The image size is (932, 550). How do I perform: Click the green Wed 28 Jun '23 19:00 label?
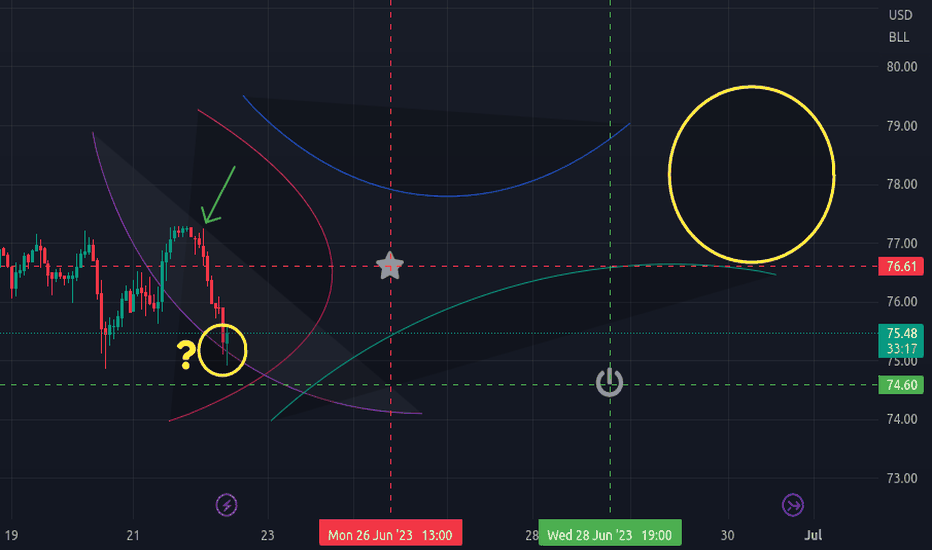pyautogui.click(x=610, y=533)
